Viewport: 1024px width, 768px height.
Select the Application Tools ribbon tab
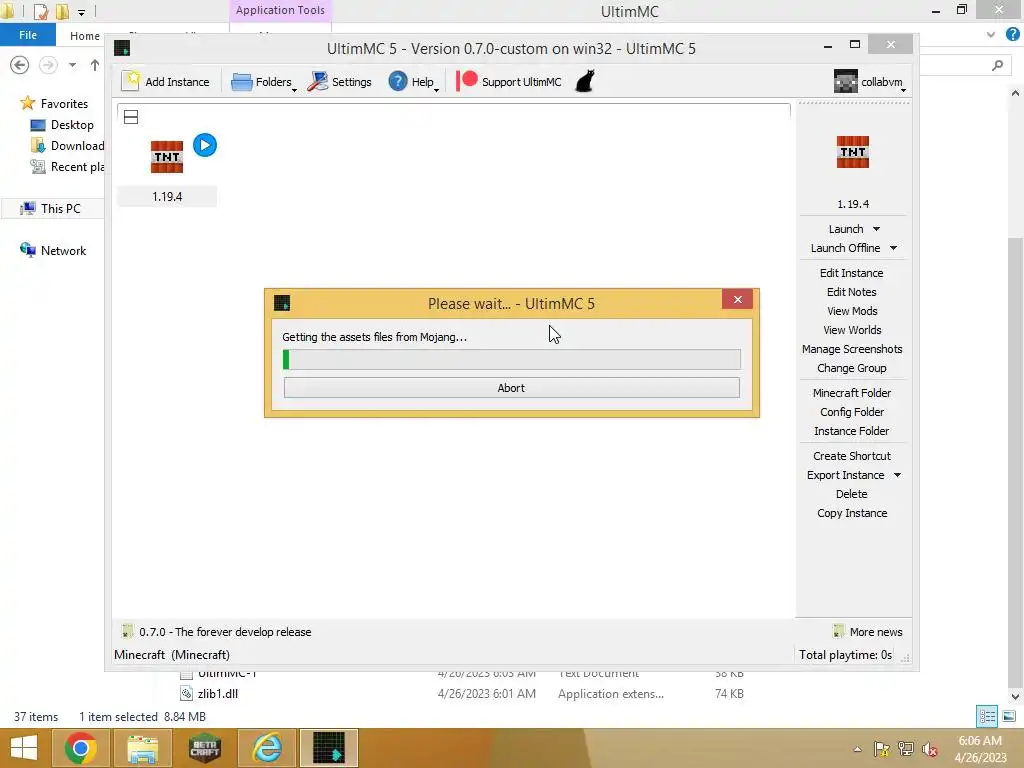click(280, 10)
